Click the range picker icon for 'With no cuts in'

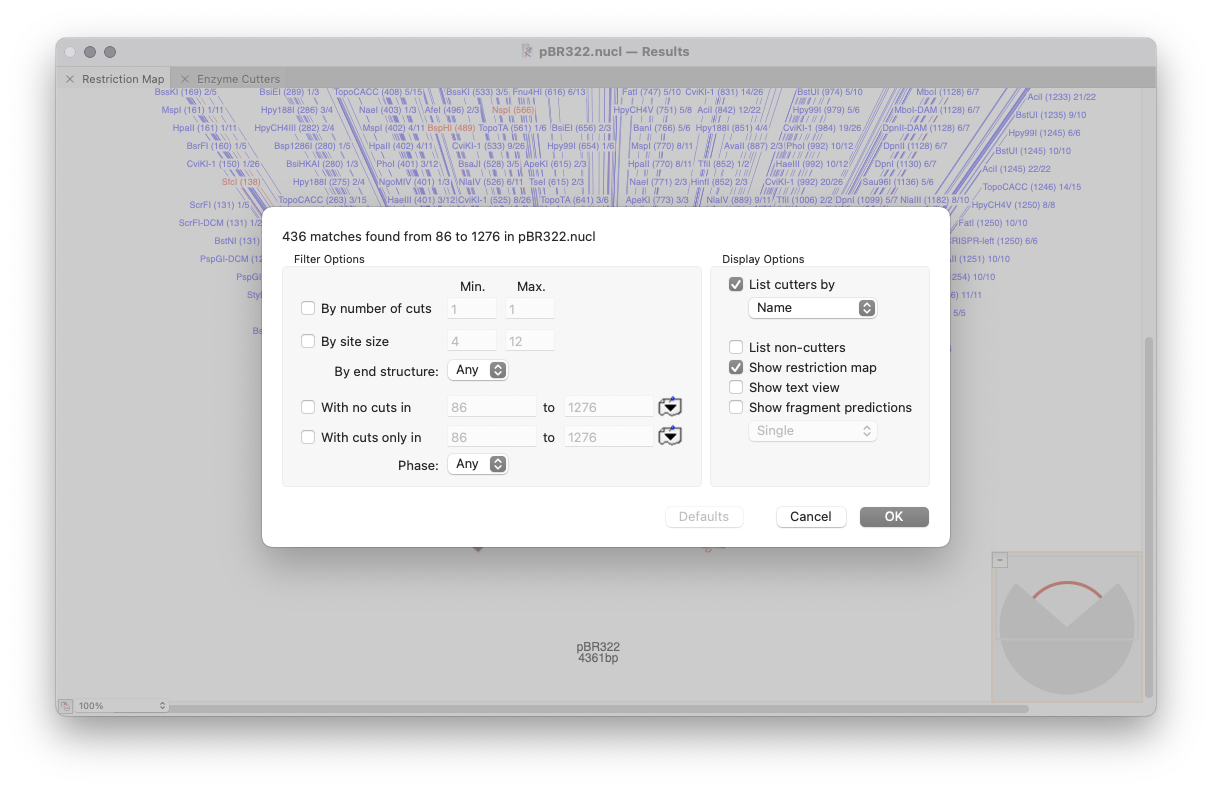click(669, 407)
